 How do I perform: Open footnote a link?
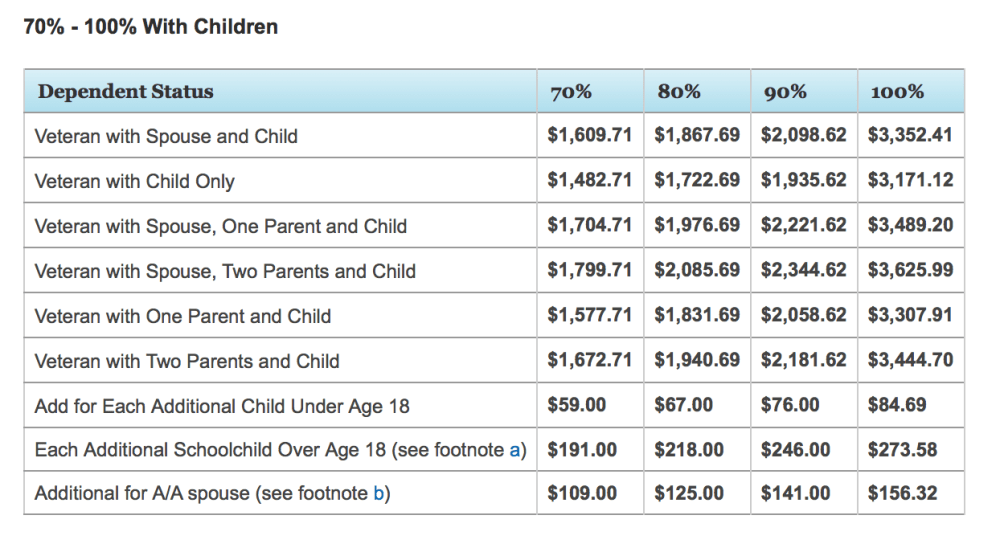pyautogui.click(x=515, y=450)
